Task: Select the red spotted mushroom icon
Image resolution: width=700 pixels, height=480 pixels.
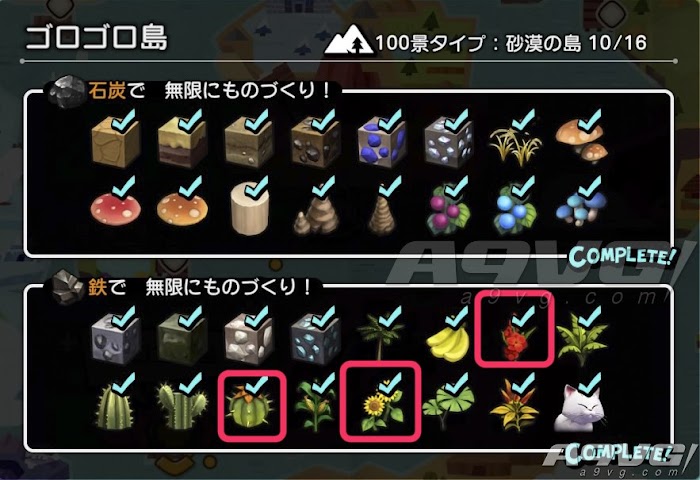Action: 116,209
